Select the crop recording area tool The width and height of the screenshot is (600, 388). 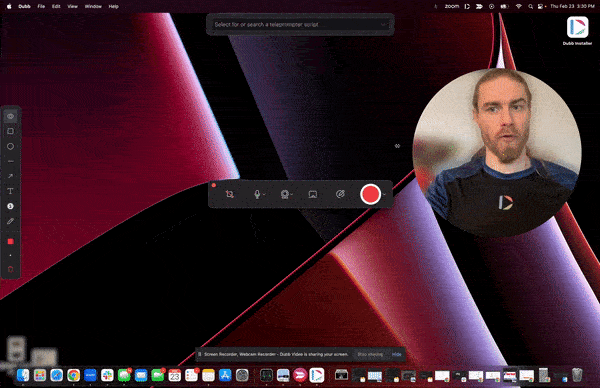pos(230,194)
